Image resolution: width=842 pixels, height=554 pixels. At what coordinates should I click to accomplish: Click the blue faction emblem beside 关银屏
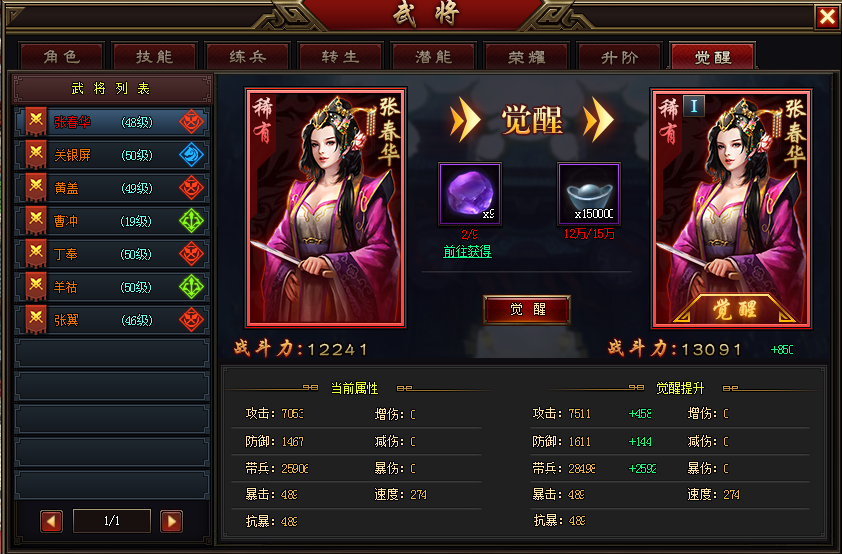191,155
